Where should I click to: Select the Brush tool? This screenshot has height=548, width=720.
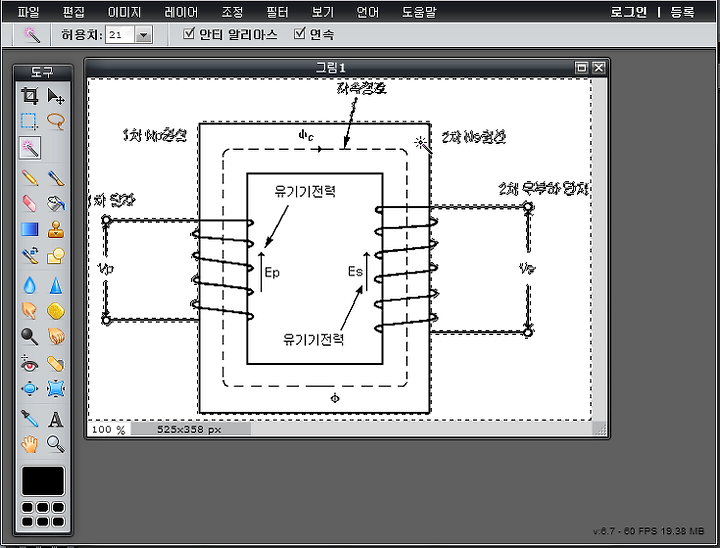[56, 178]
